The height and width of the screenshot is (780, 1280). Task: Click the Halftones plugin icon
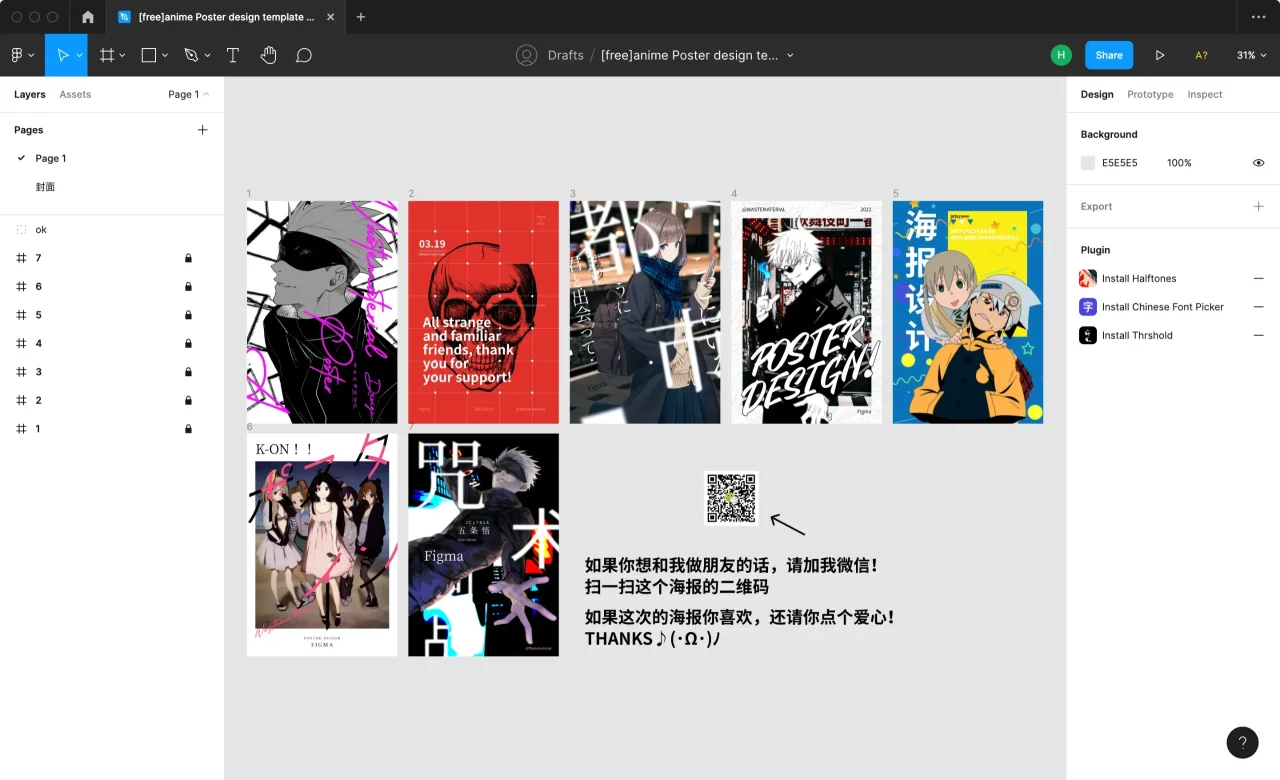pyautogui.click(x=1088, y=278)
